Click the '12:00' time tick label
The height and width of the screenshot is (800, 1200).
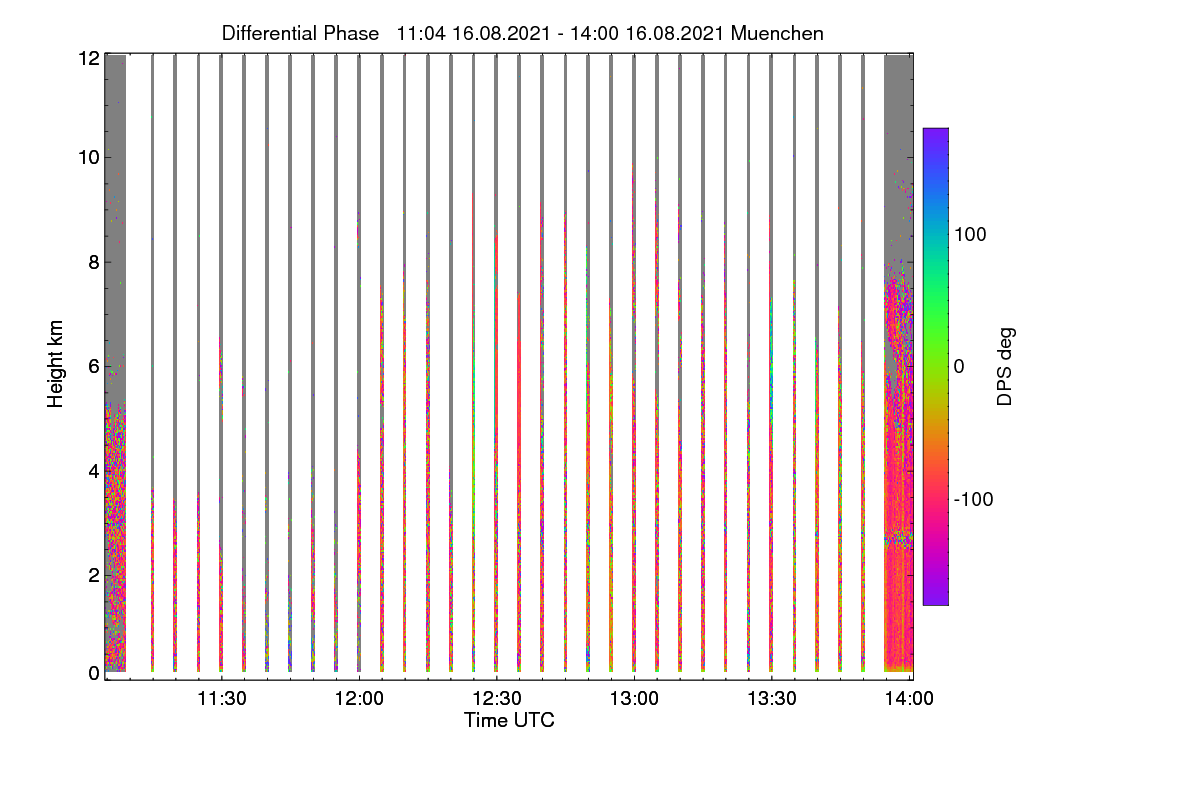[x=359, y=699]
